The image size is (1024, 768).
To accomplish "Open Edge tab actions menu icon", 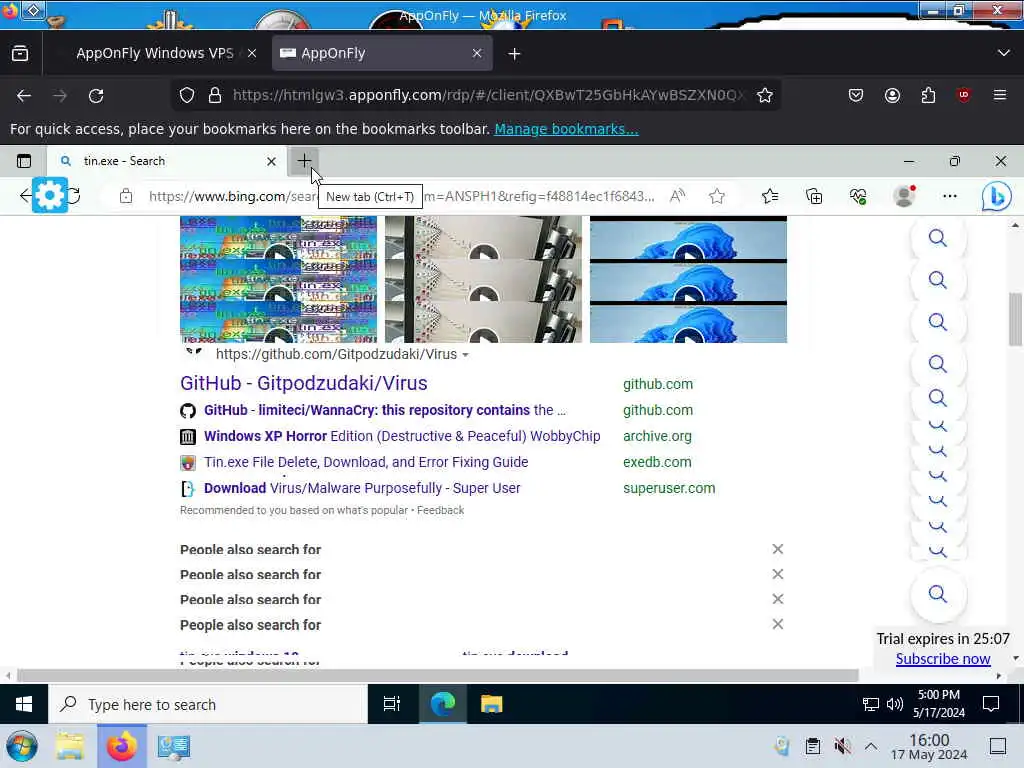I will coord(24,161).
